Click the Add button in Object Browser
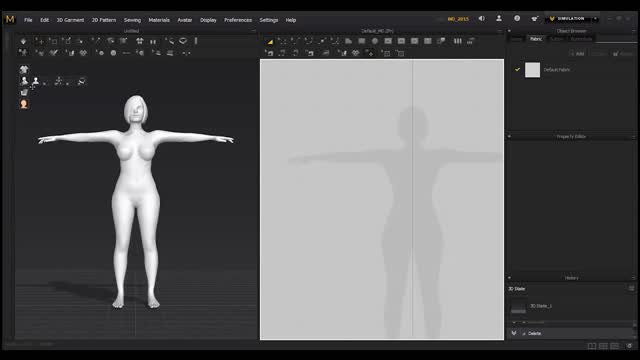This screenshot has height=360, width=640. coord(577,53)
